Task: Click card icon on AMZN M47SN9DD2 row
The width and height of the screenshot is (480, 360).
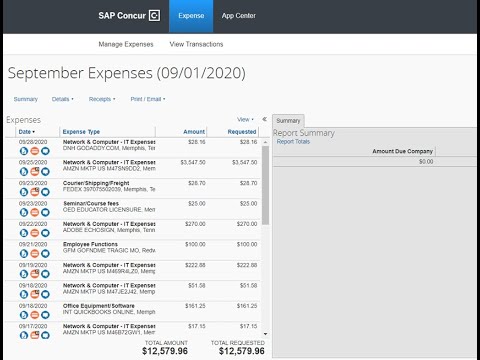Action: point(35,172)
